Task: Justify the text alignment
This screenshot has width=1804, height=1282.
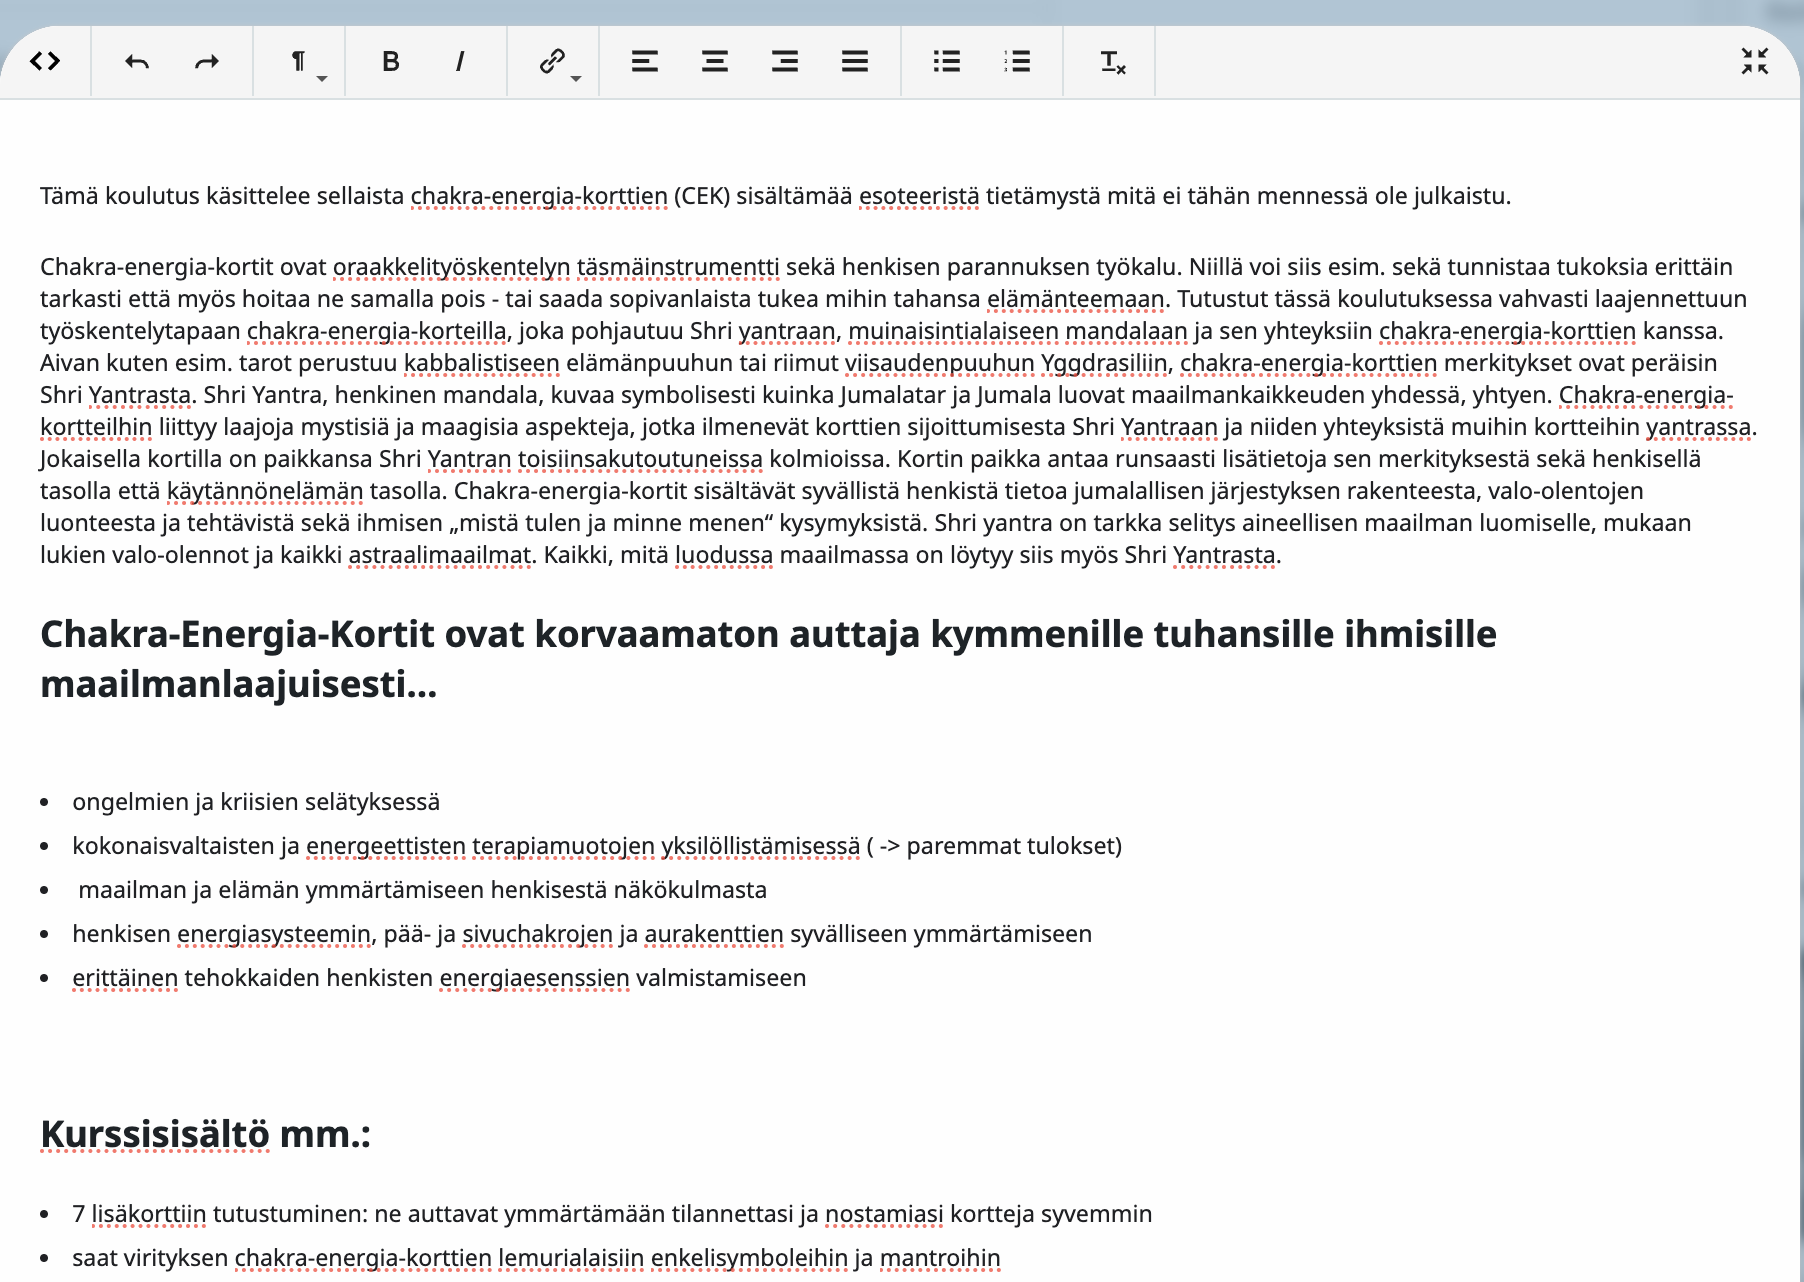Action: 855,62
